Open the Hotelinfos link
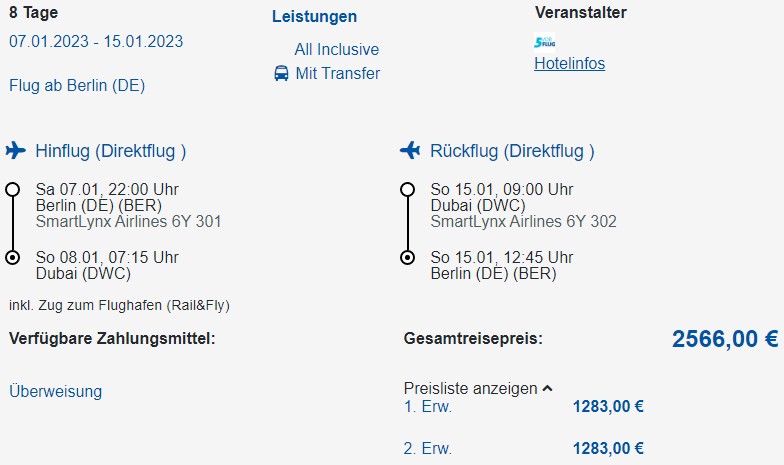 coord(570,64)
